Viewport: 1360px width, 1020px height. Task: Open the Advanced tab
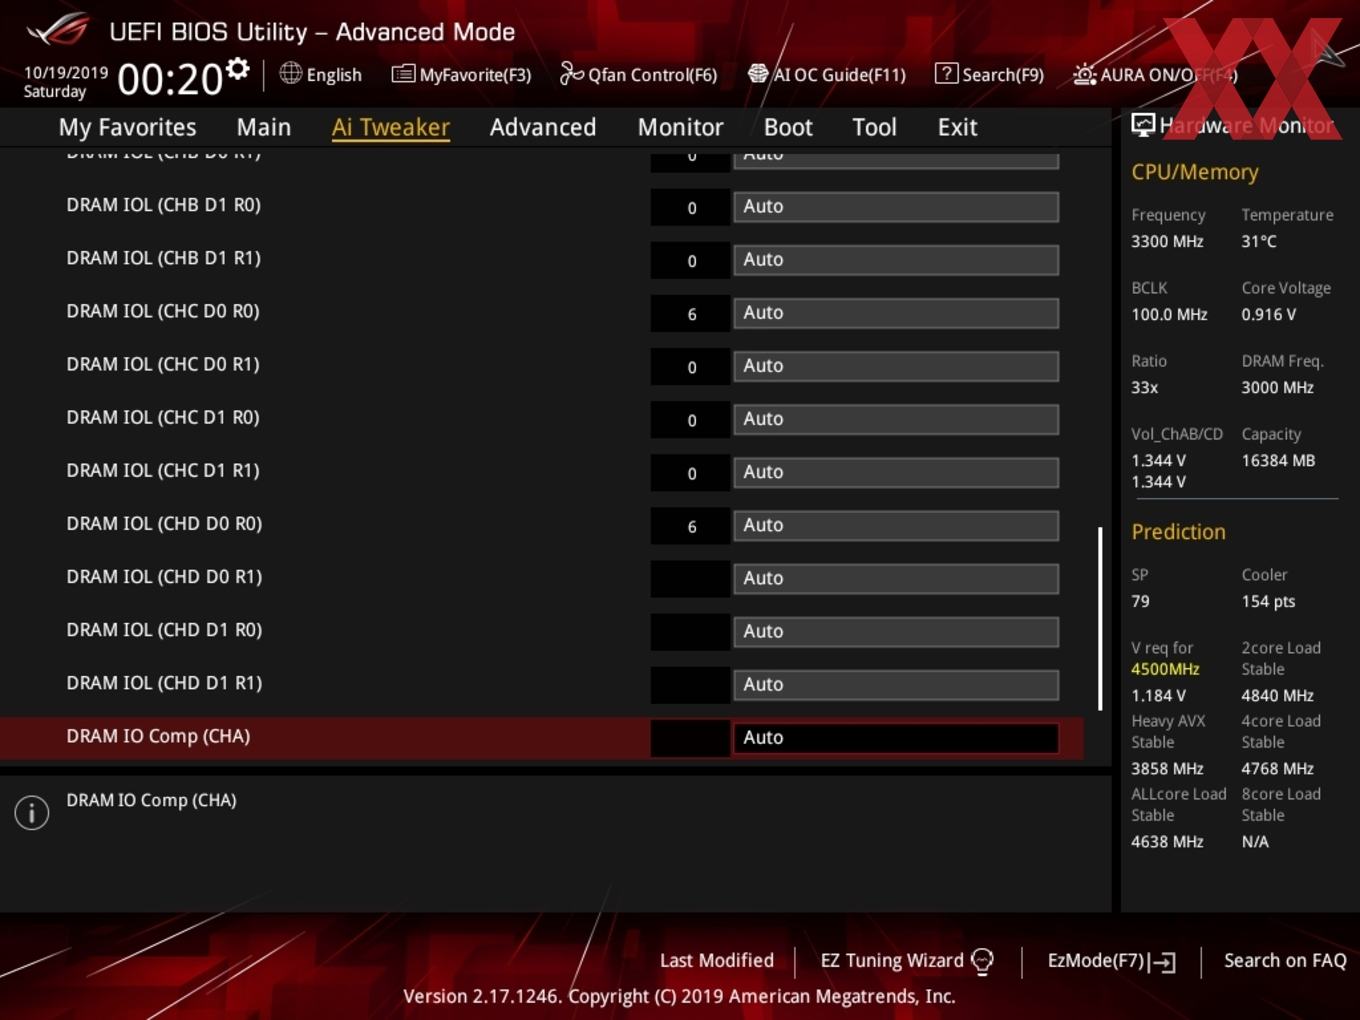tap(543, 127)
